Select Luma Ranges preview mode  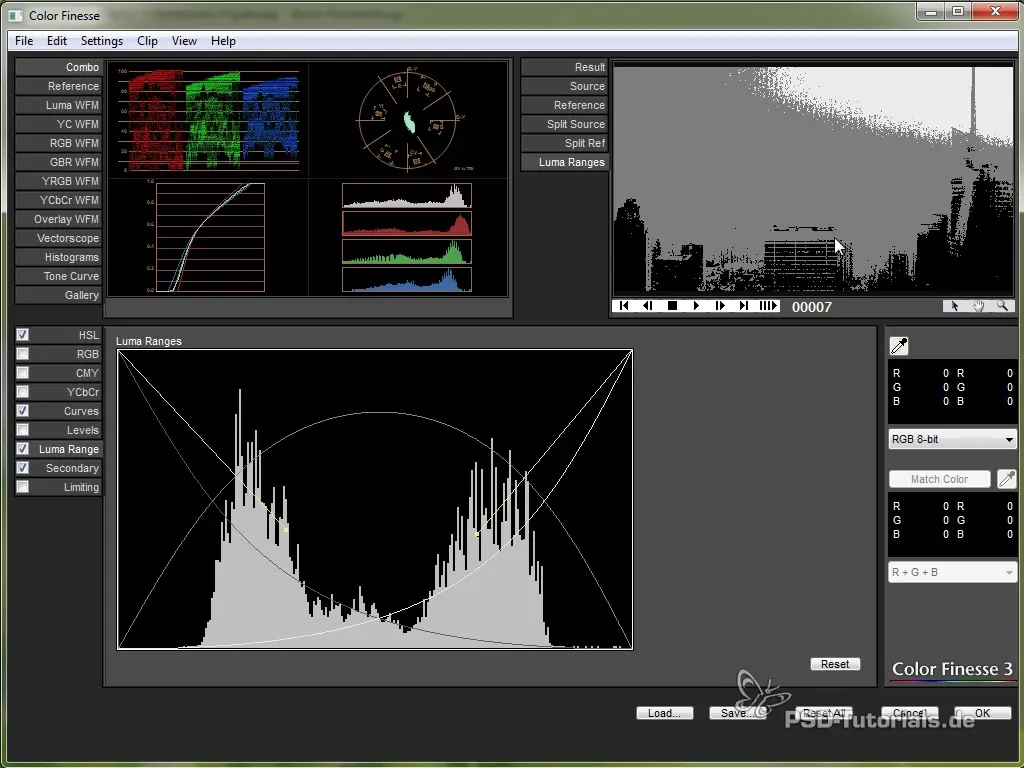[565, 162]
